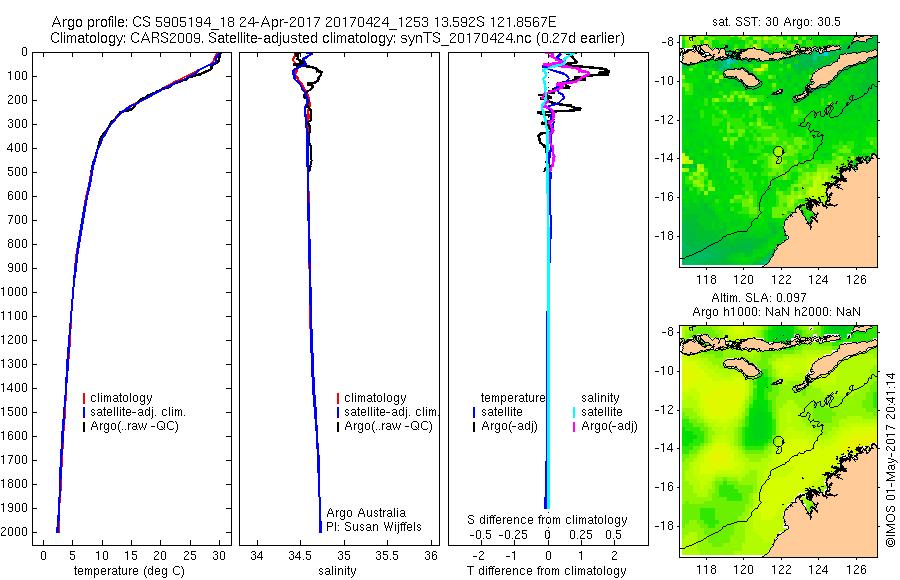Click the Argo float circle on SLA map

(x=778, y=442)
